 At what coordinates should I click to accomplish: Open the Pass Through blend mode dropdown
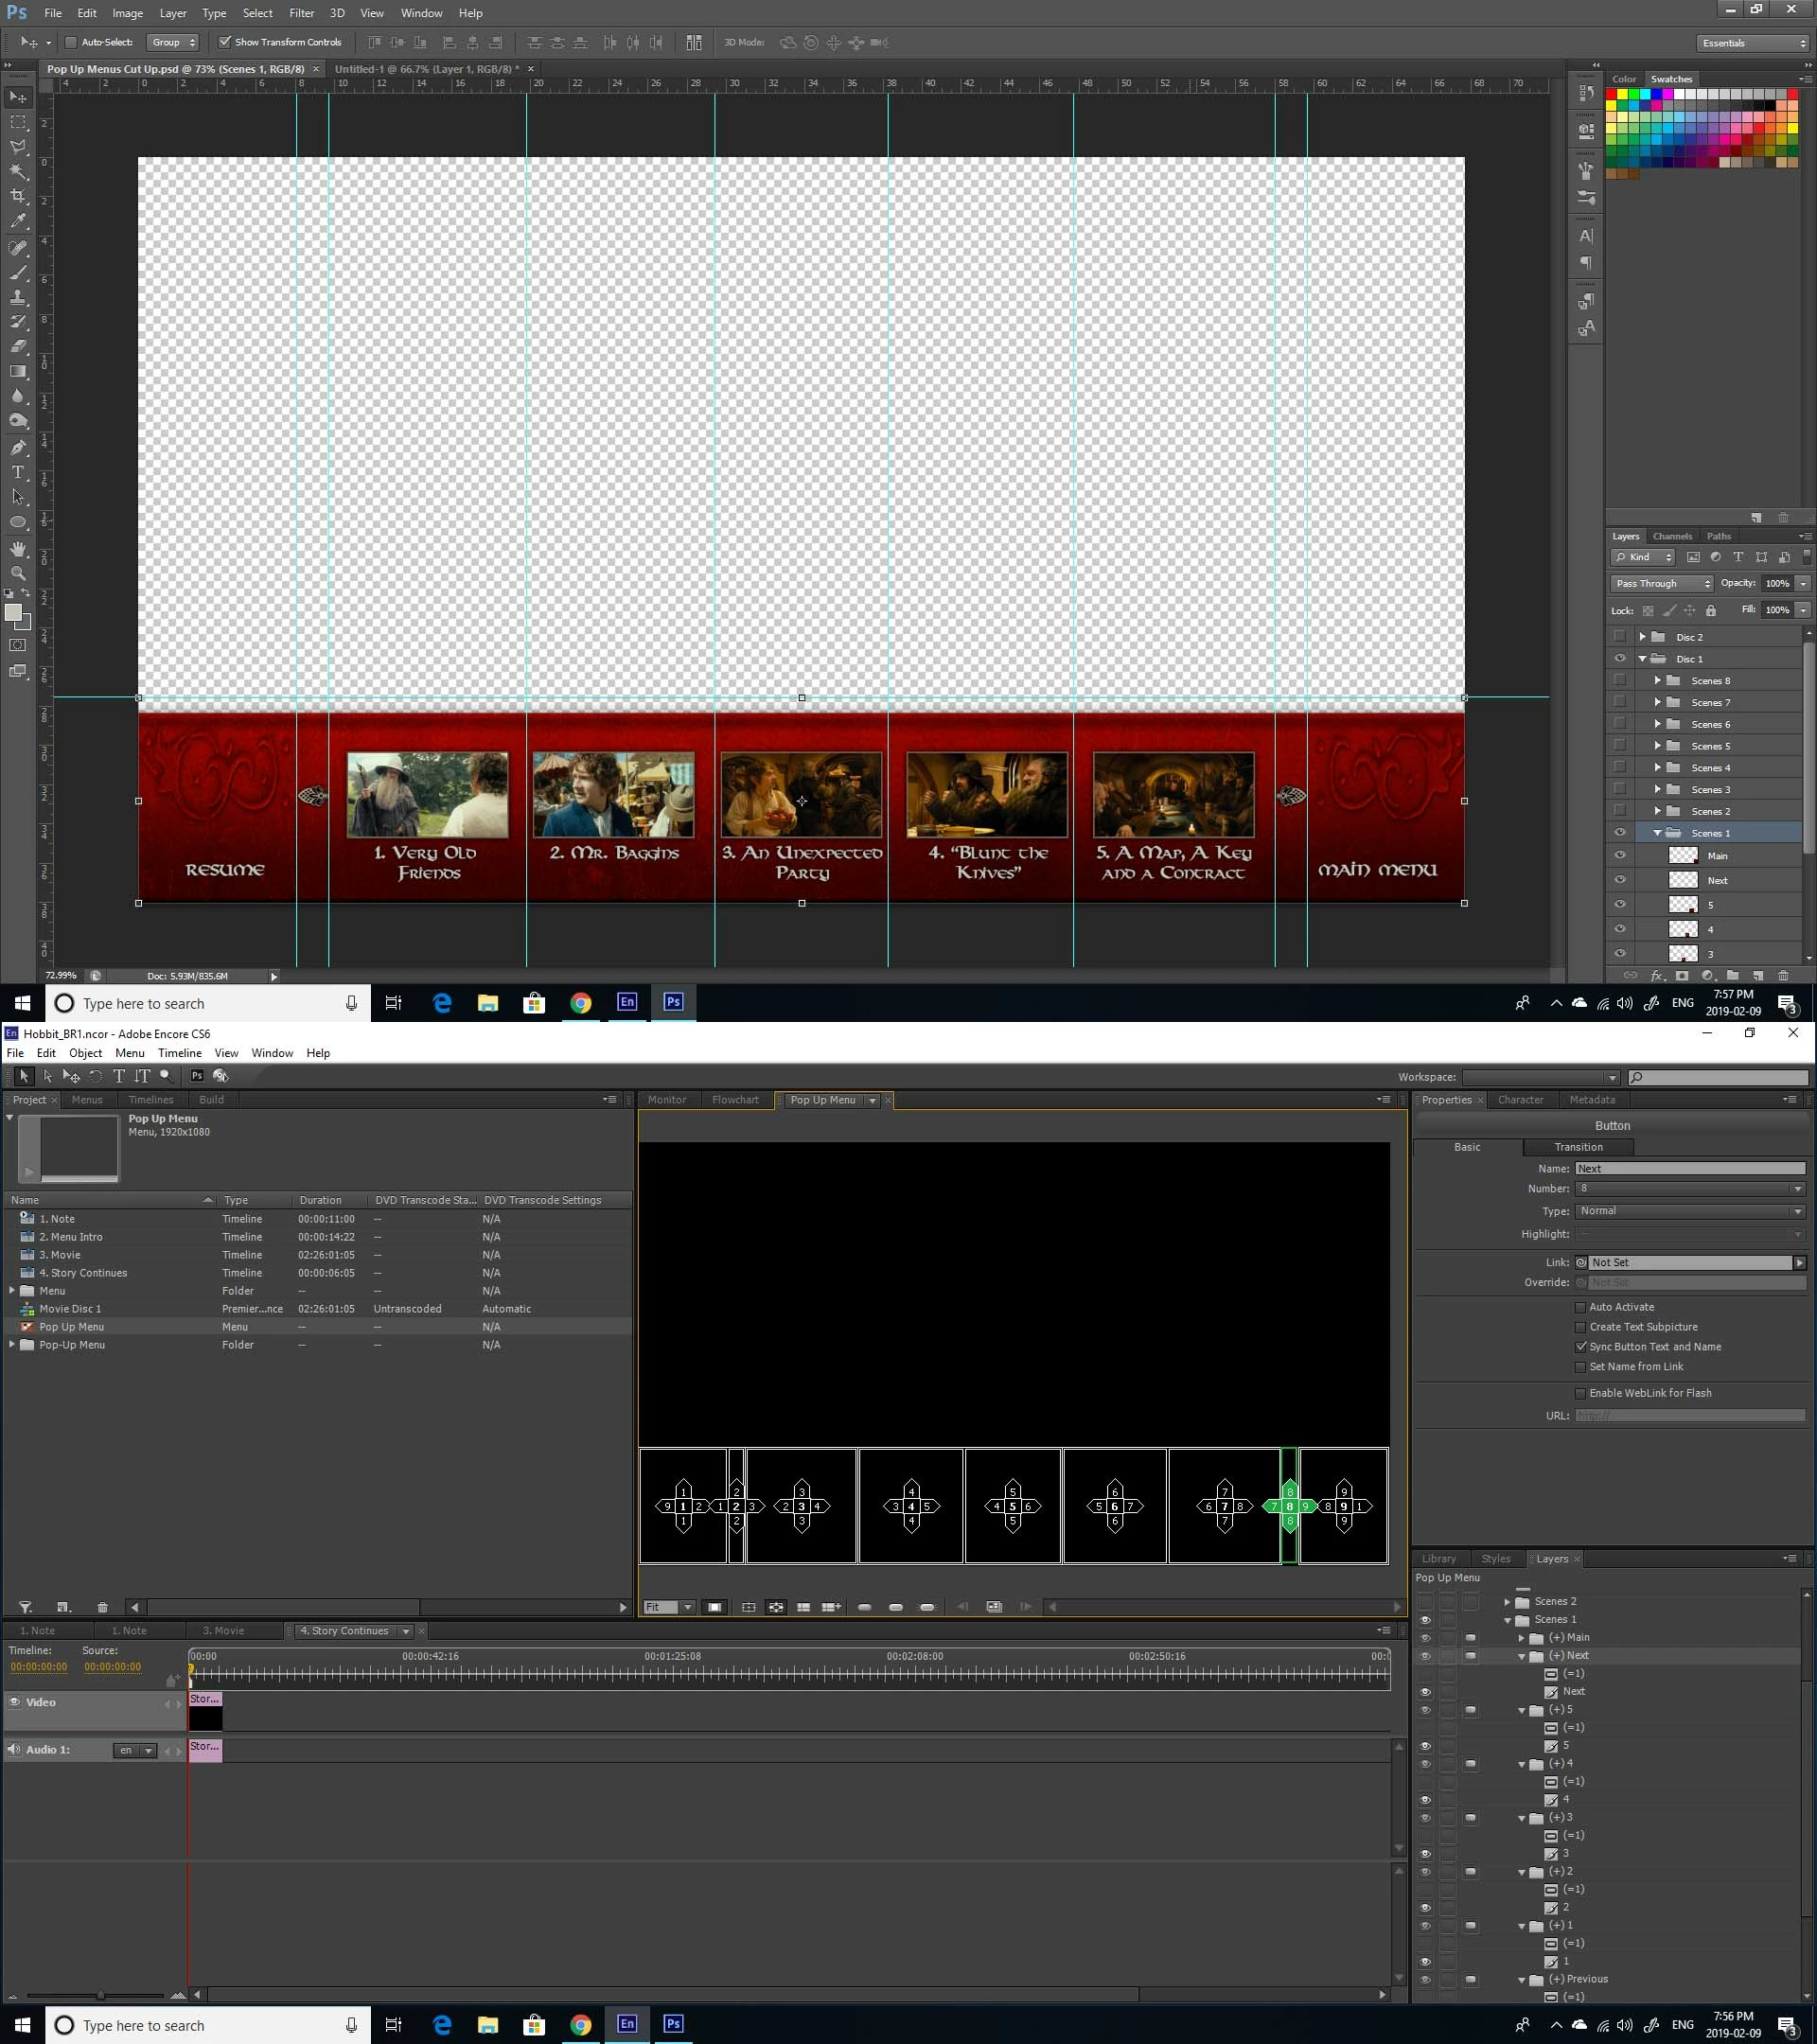[1661, 583]
